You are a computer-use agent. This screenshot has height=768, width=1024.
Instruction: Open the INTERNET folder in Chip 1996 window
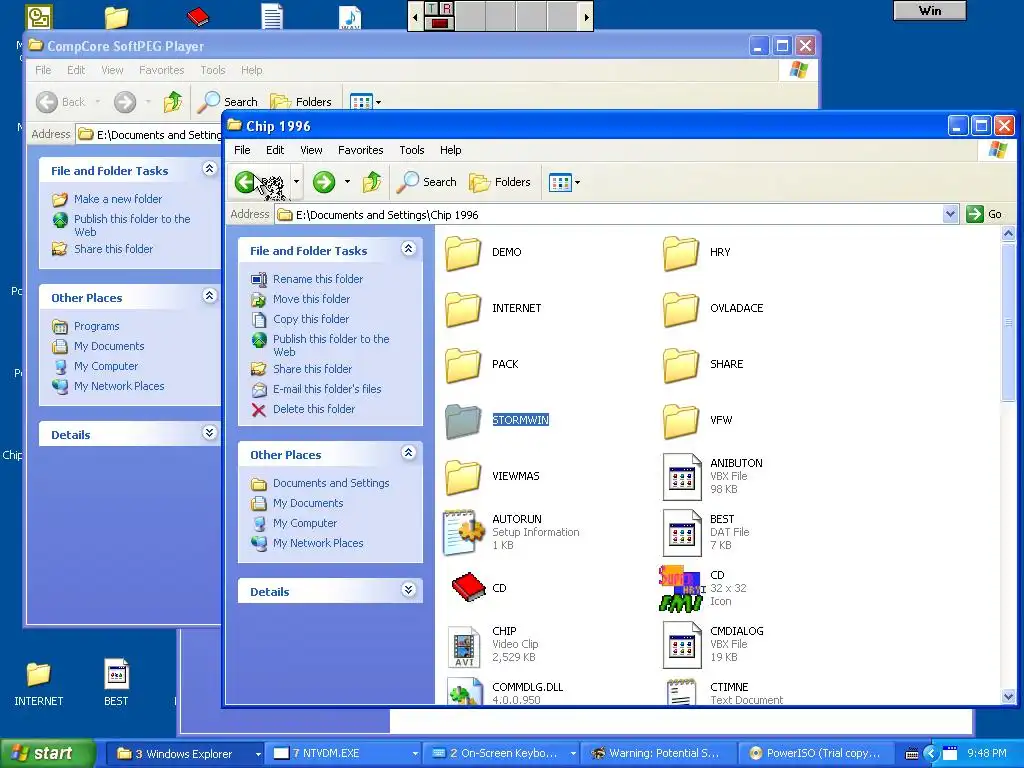(x=493, y=309)
